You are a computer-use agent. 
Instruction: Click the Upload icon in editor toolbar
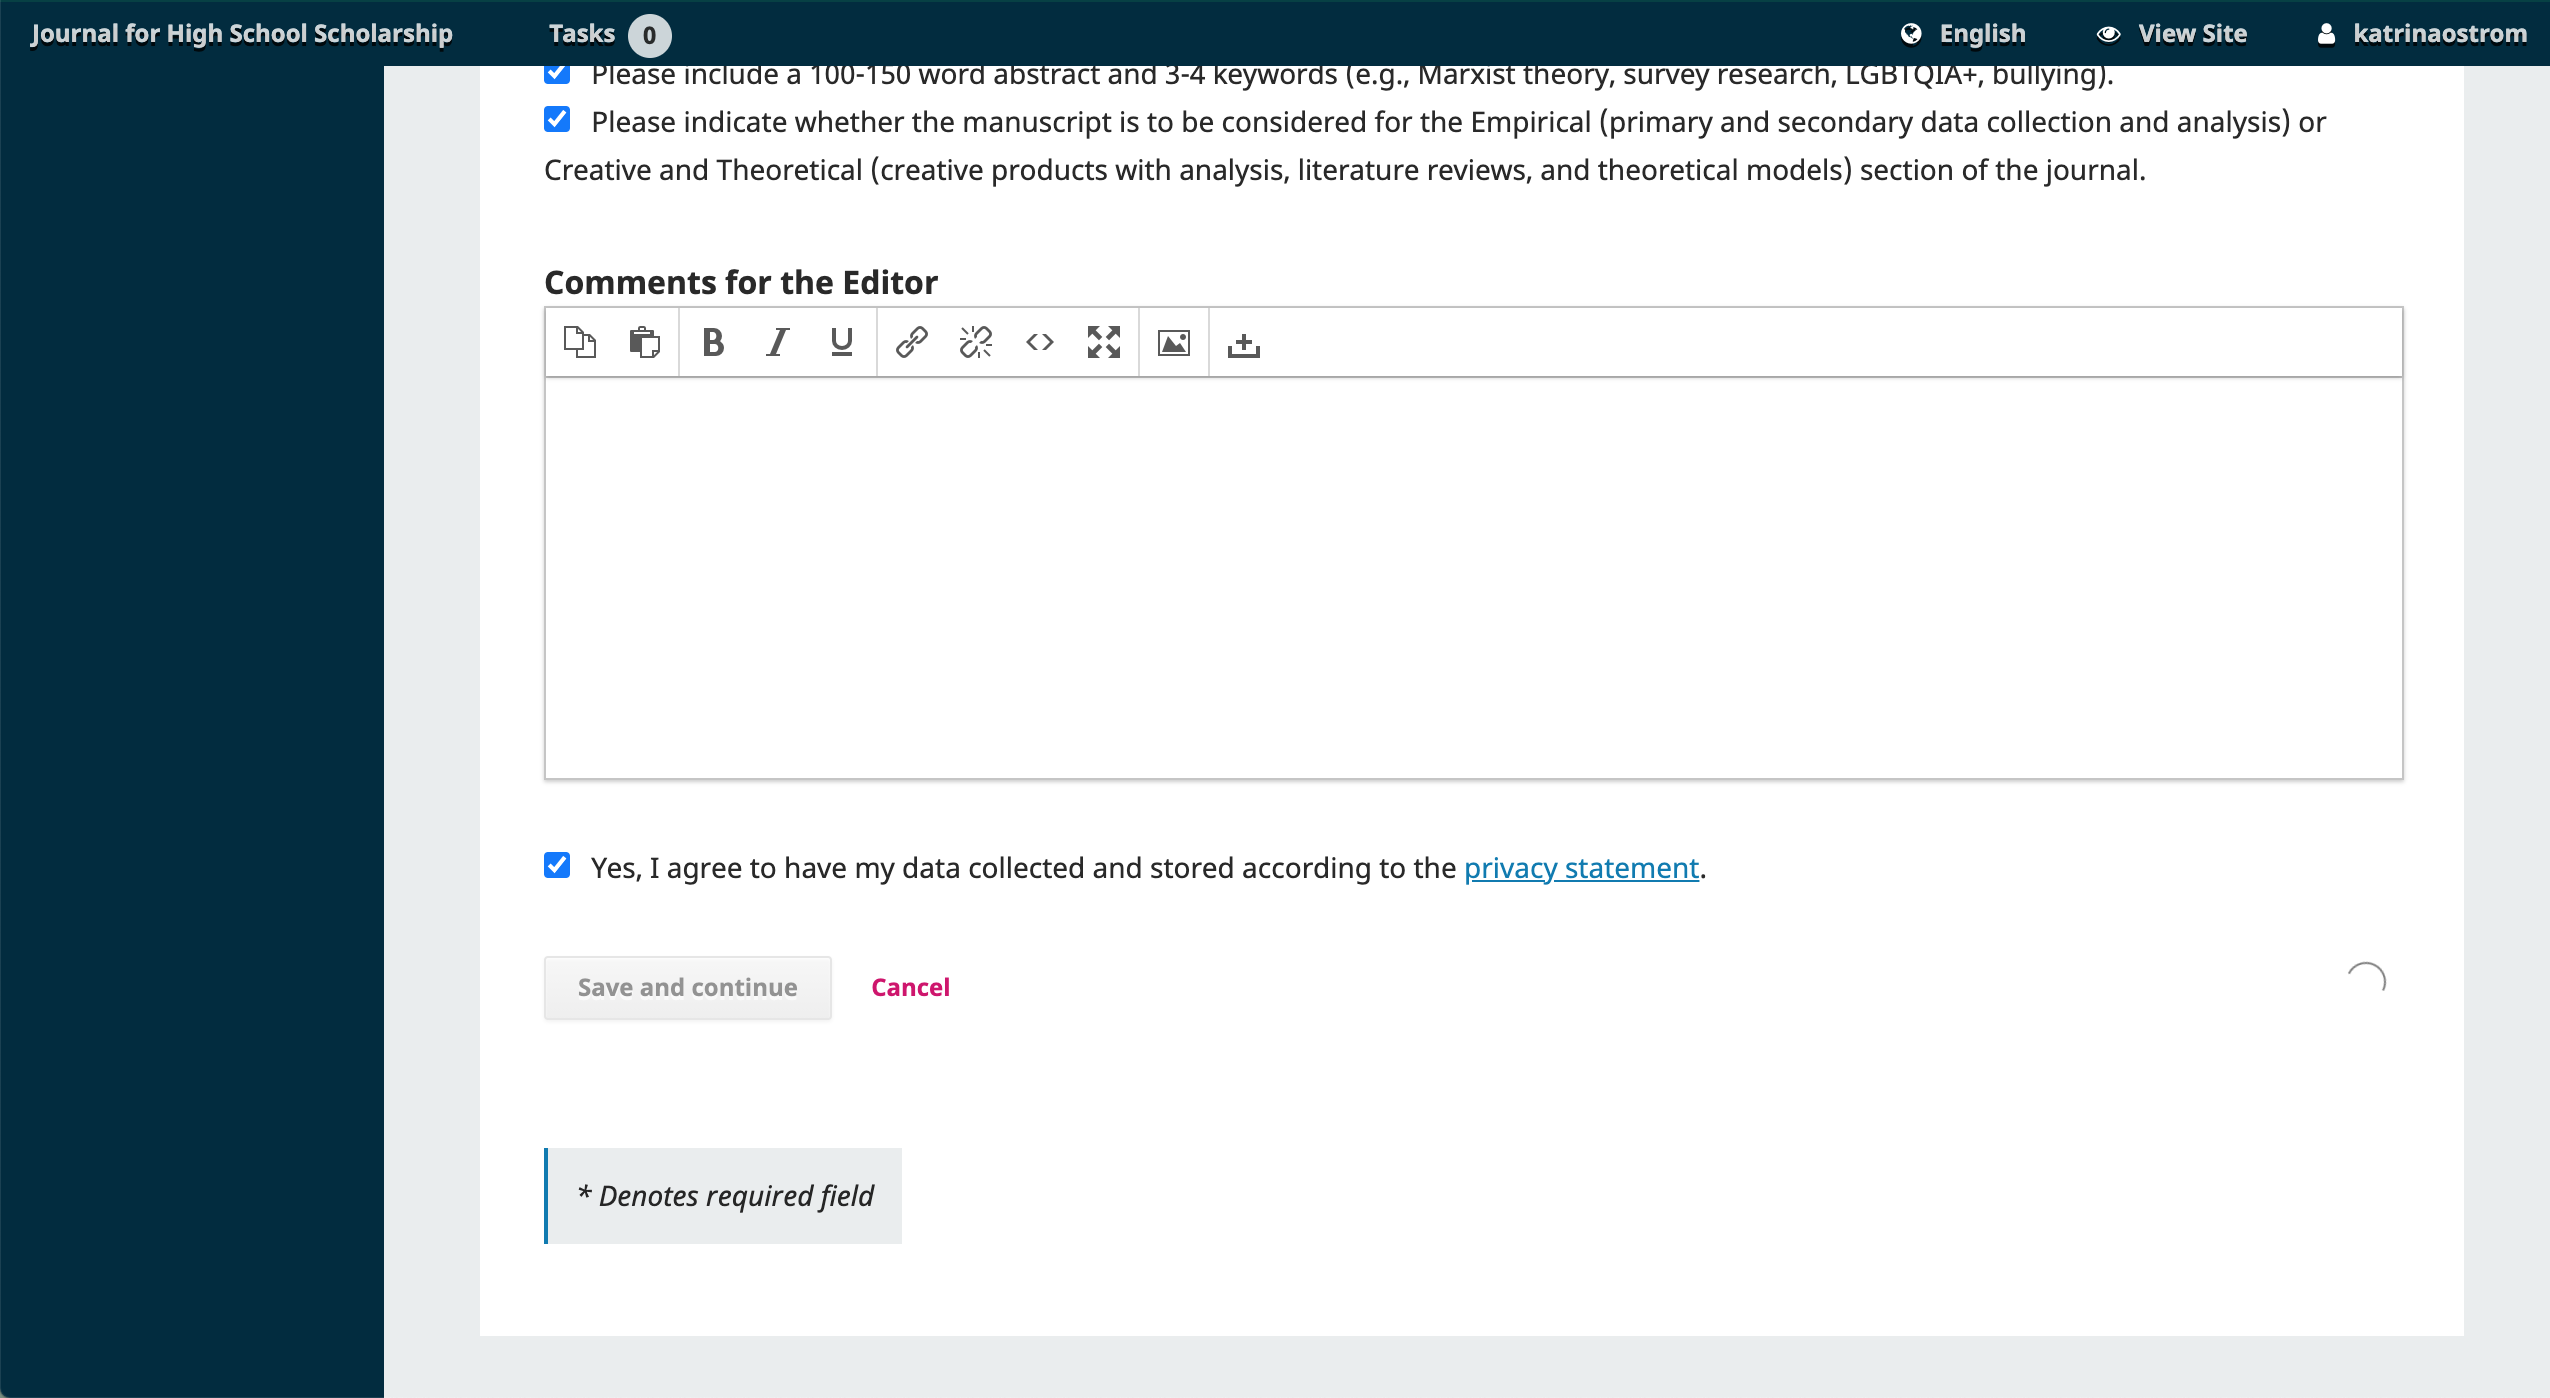1244,343
